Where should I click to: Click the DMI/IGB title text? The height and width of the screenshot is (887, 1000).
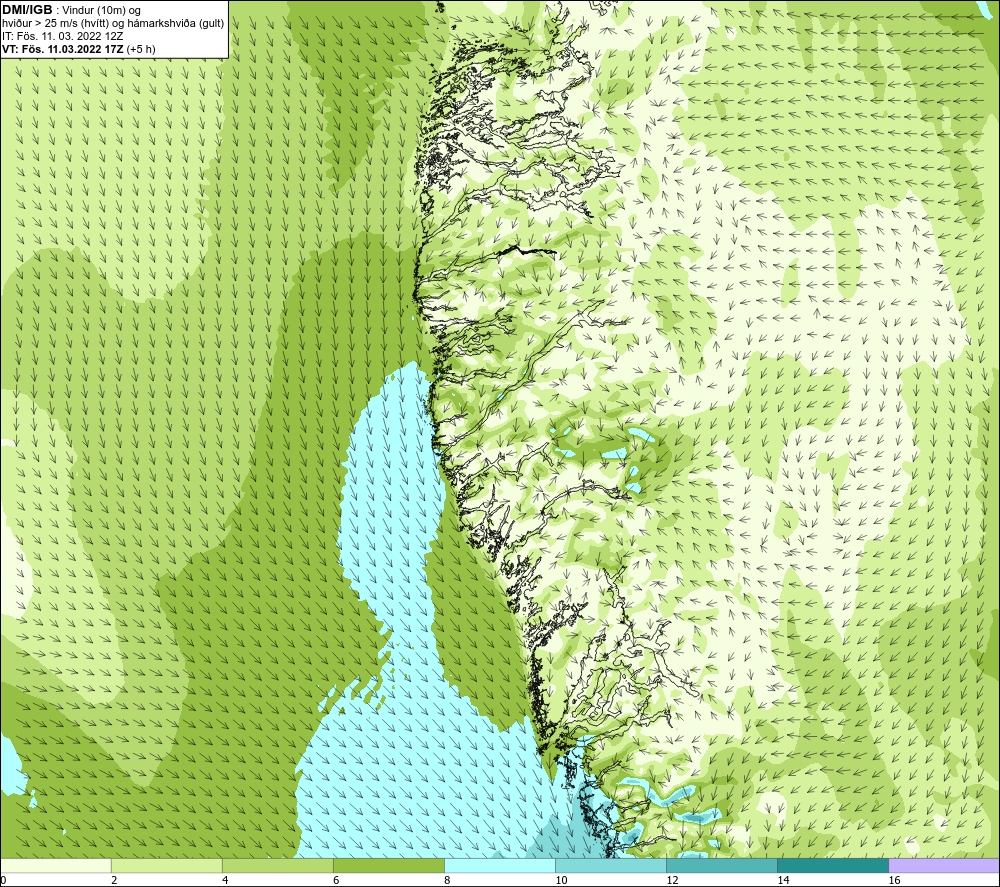tap(27, 10)
